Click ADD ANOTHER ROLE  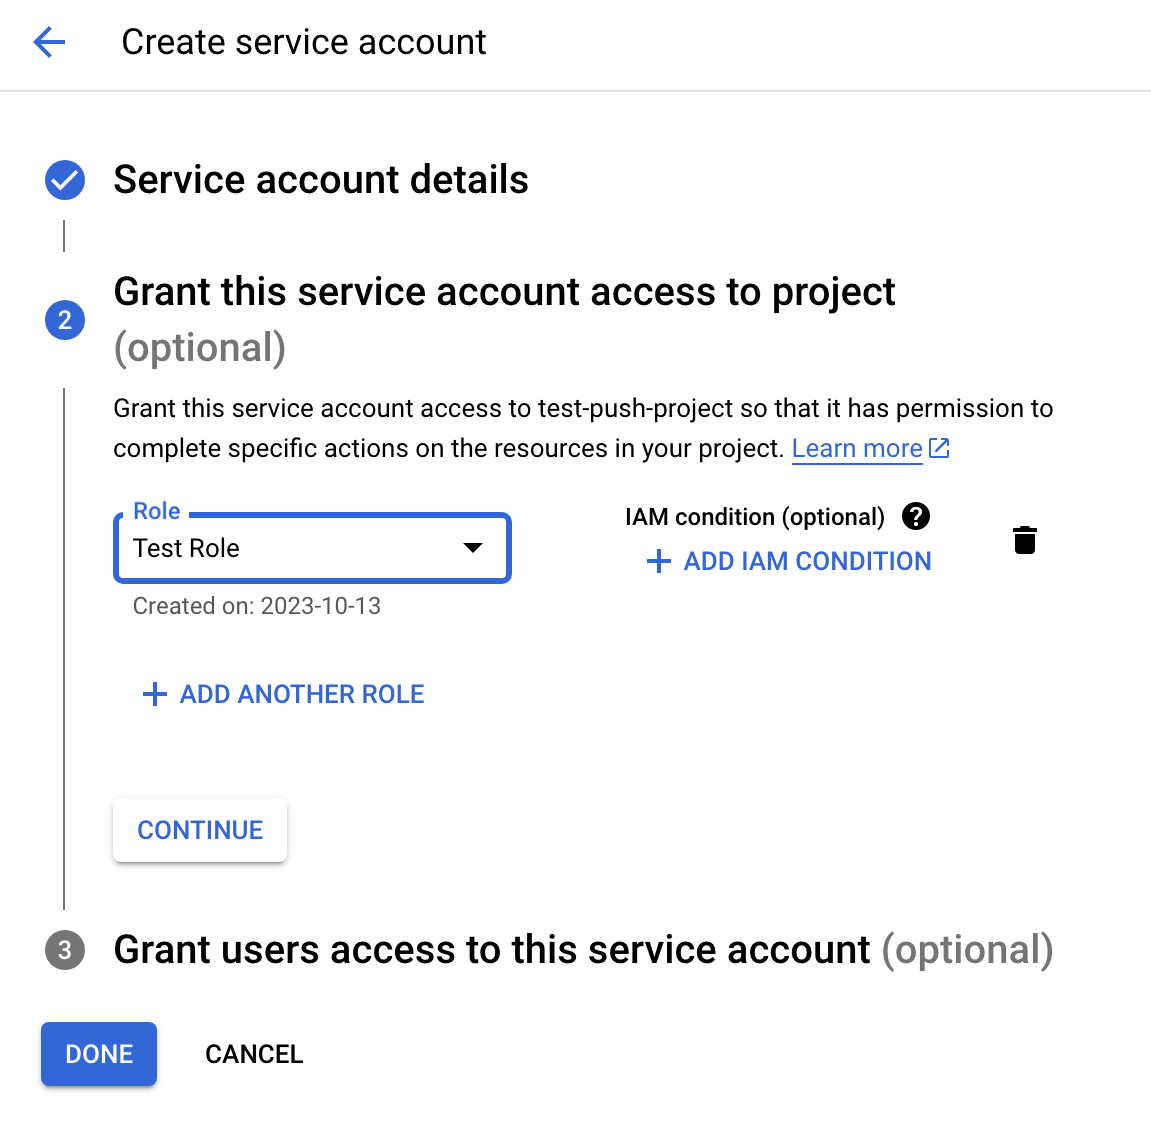[x=301, y=694]
